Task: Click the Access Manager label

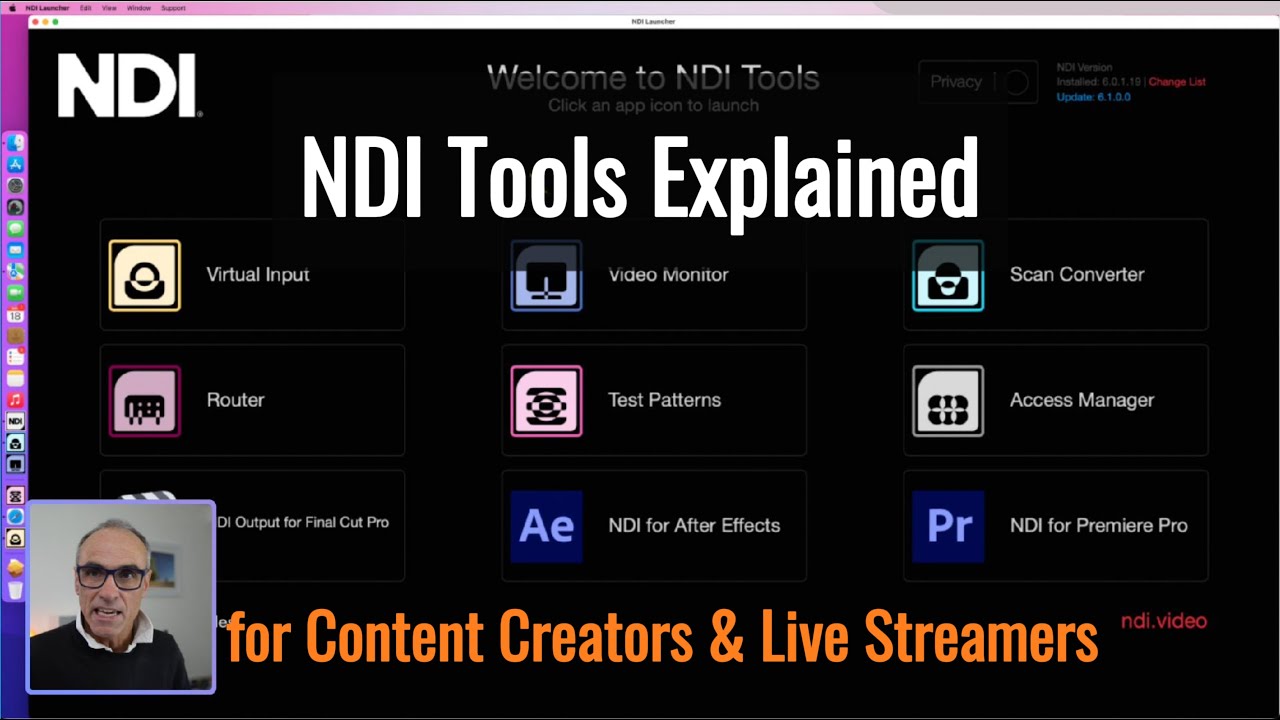Action: tap(1082, 400)
